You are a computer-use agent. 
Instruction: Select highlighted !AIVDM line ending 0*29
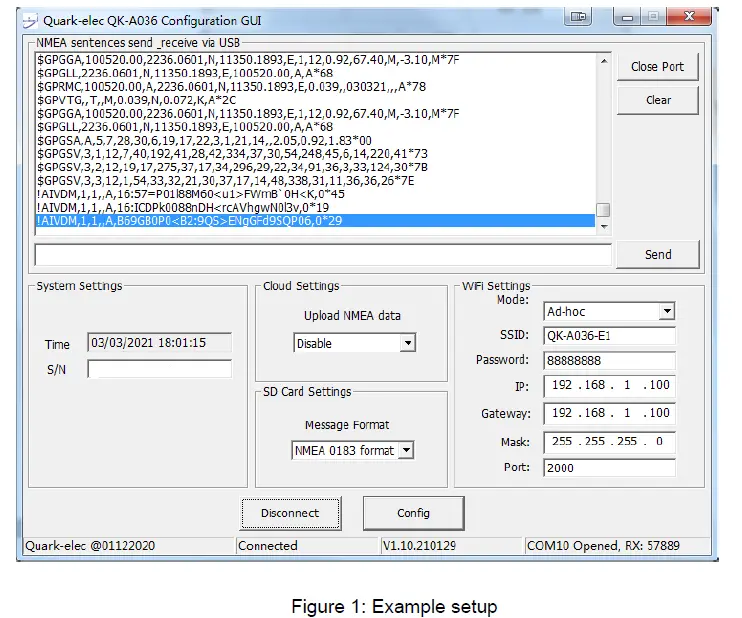tap(315, 221)
